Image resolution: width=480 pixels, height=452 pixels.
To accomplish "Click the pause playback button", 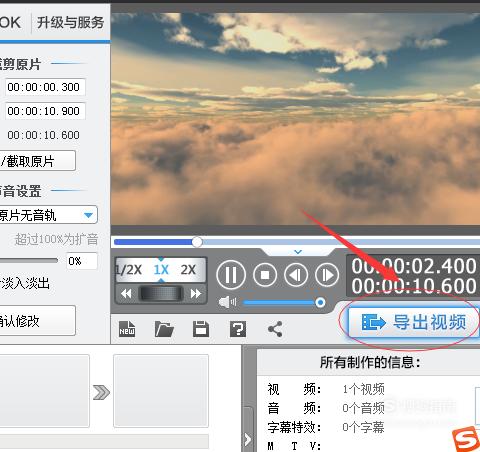I will pyautogui.click(x=231, y=275).
